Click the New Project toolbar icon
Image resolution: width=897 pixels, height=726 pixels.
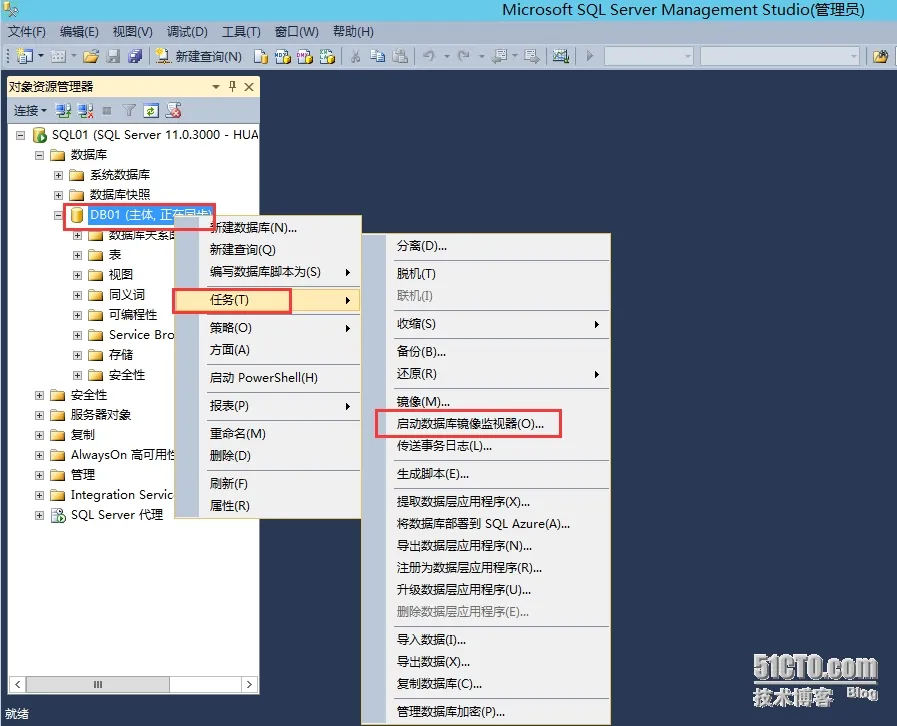click(25, 56)
